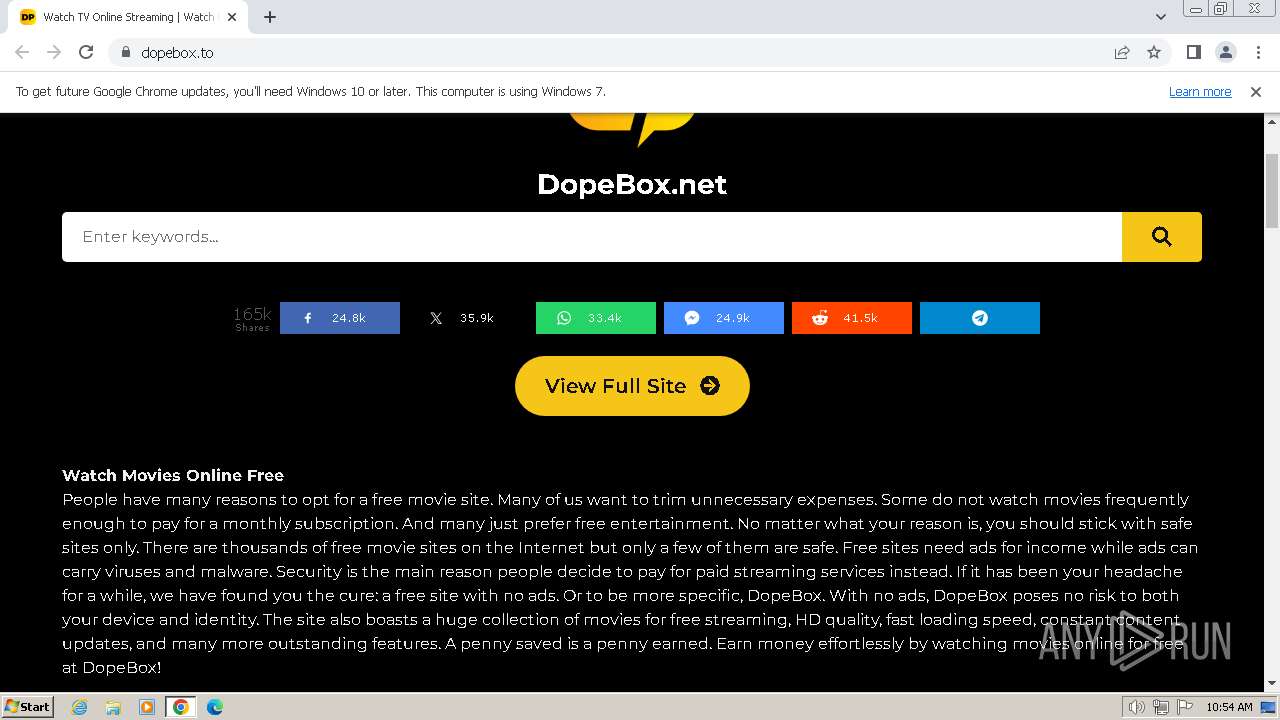Dismiss the Chrome update notification bar

(x=1256, y=91)
